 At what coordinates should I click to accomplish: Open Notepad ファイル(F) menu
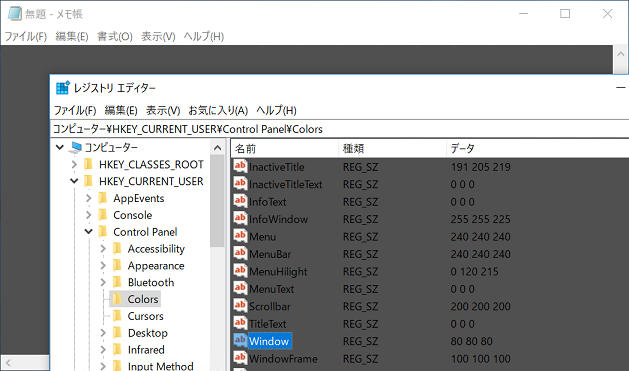(26, 36)
